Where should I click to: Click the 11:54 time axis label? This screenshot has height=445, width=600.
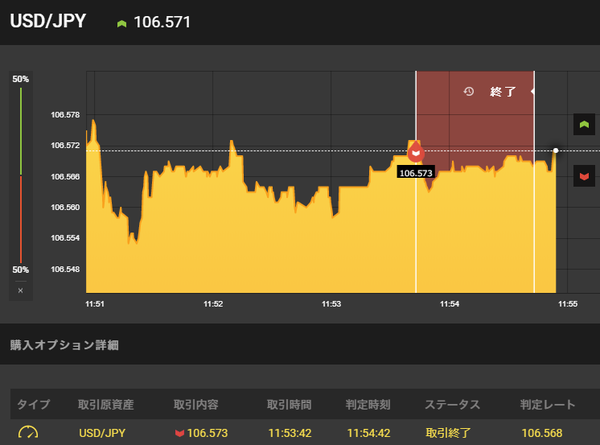[449, 304]
